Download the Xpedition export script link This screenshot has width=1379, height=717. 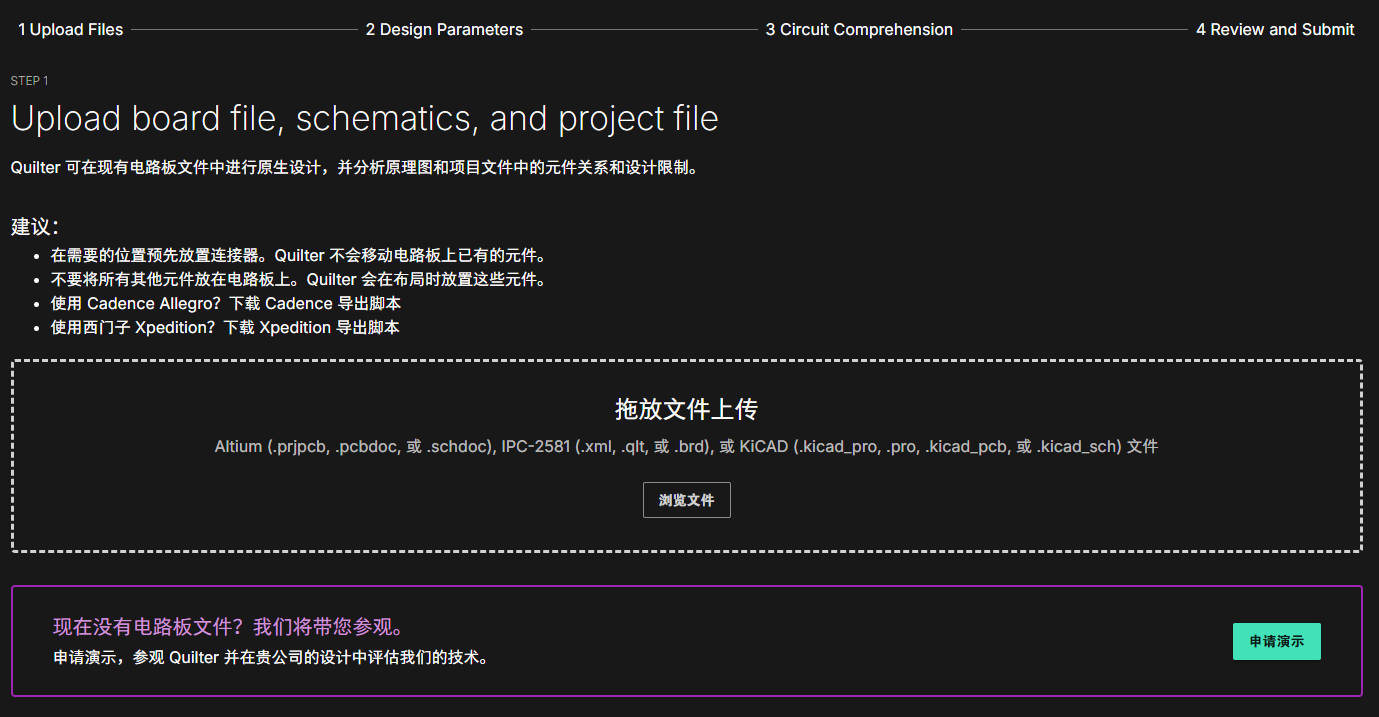(312, 327)
